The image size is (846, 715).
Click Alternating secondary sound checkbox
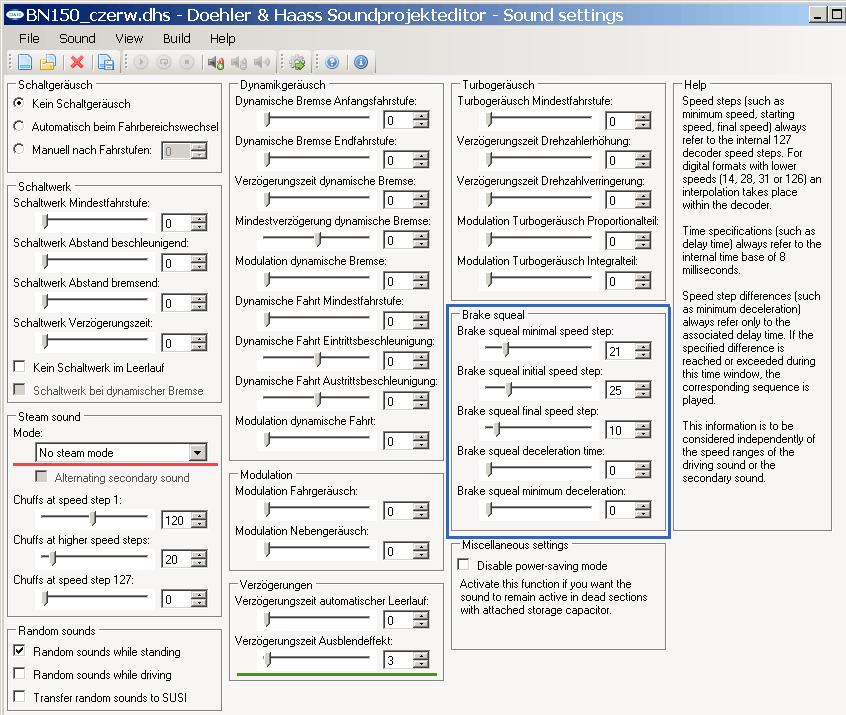pyautogui.click(x=41, y=476)
